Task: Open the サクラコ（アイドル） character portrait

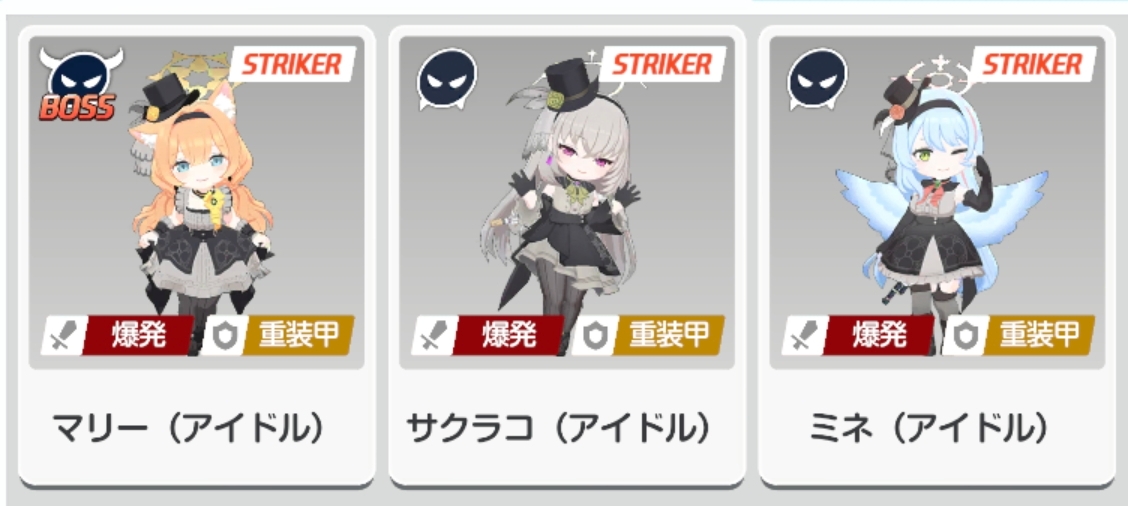Action: click(567, 203)
